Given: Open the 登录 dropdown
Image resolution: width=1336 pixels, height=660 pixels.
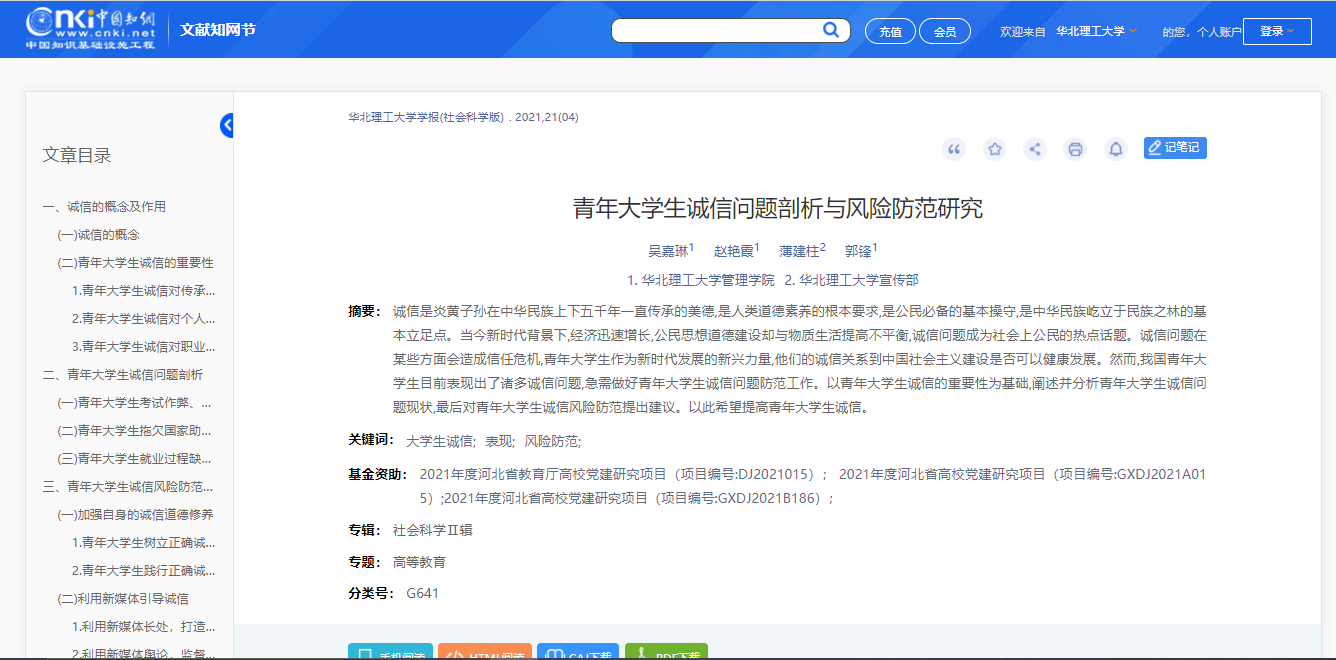Looking at the screenshot, I should (1284, 31).
